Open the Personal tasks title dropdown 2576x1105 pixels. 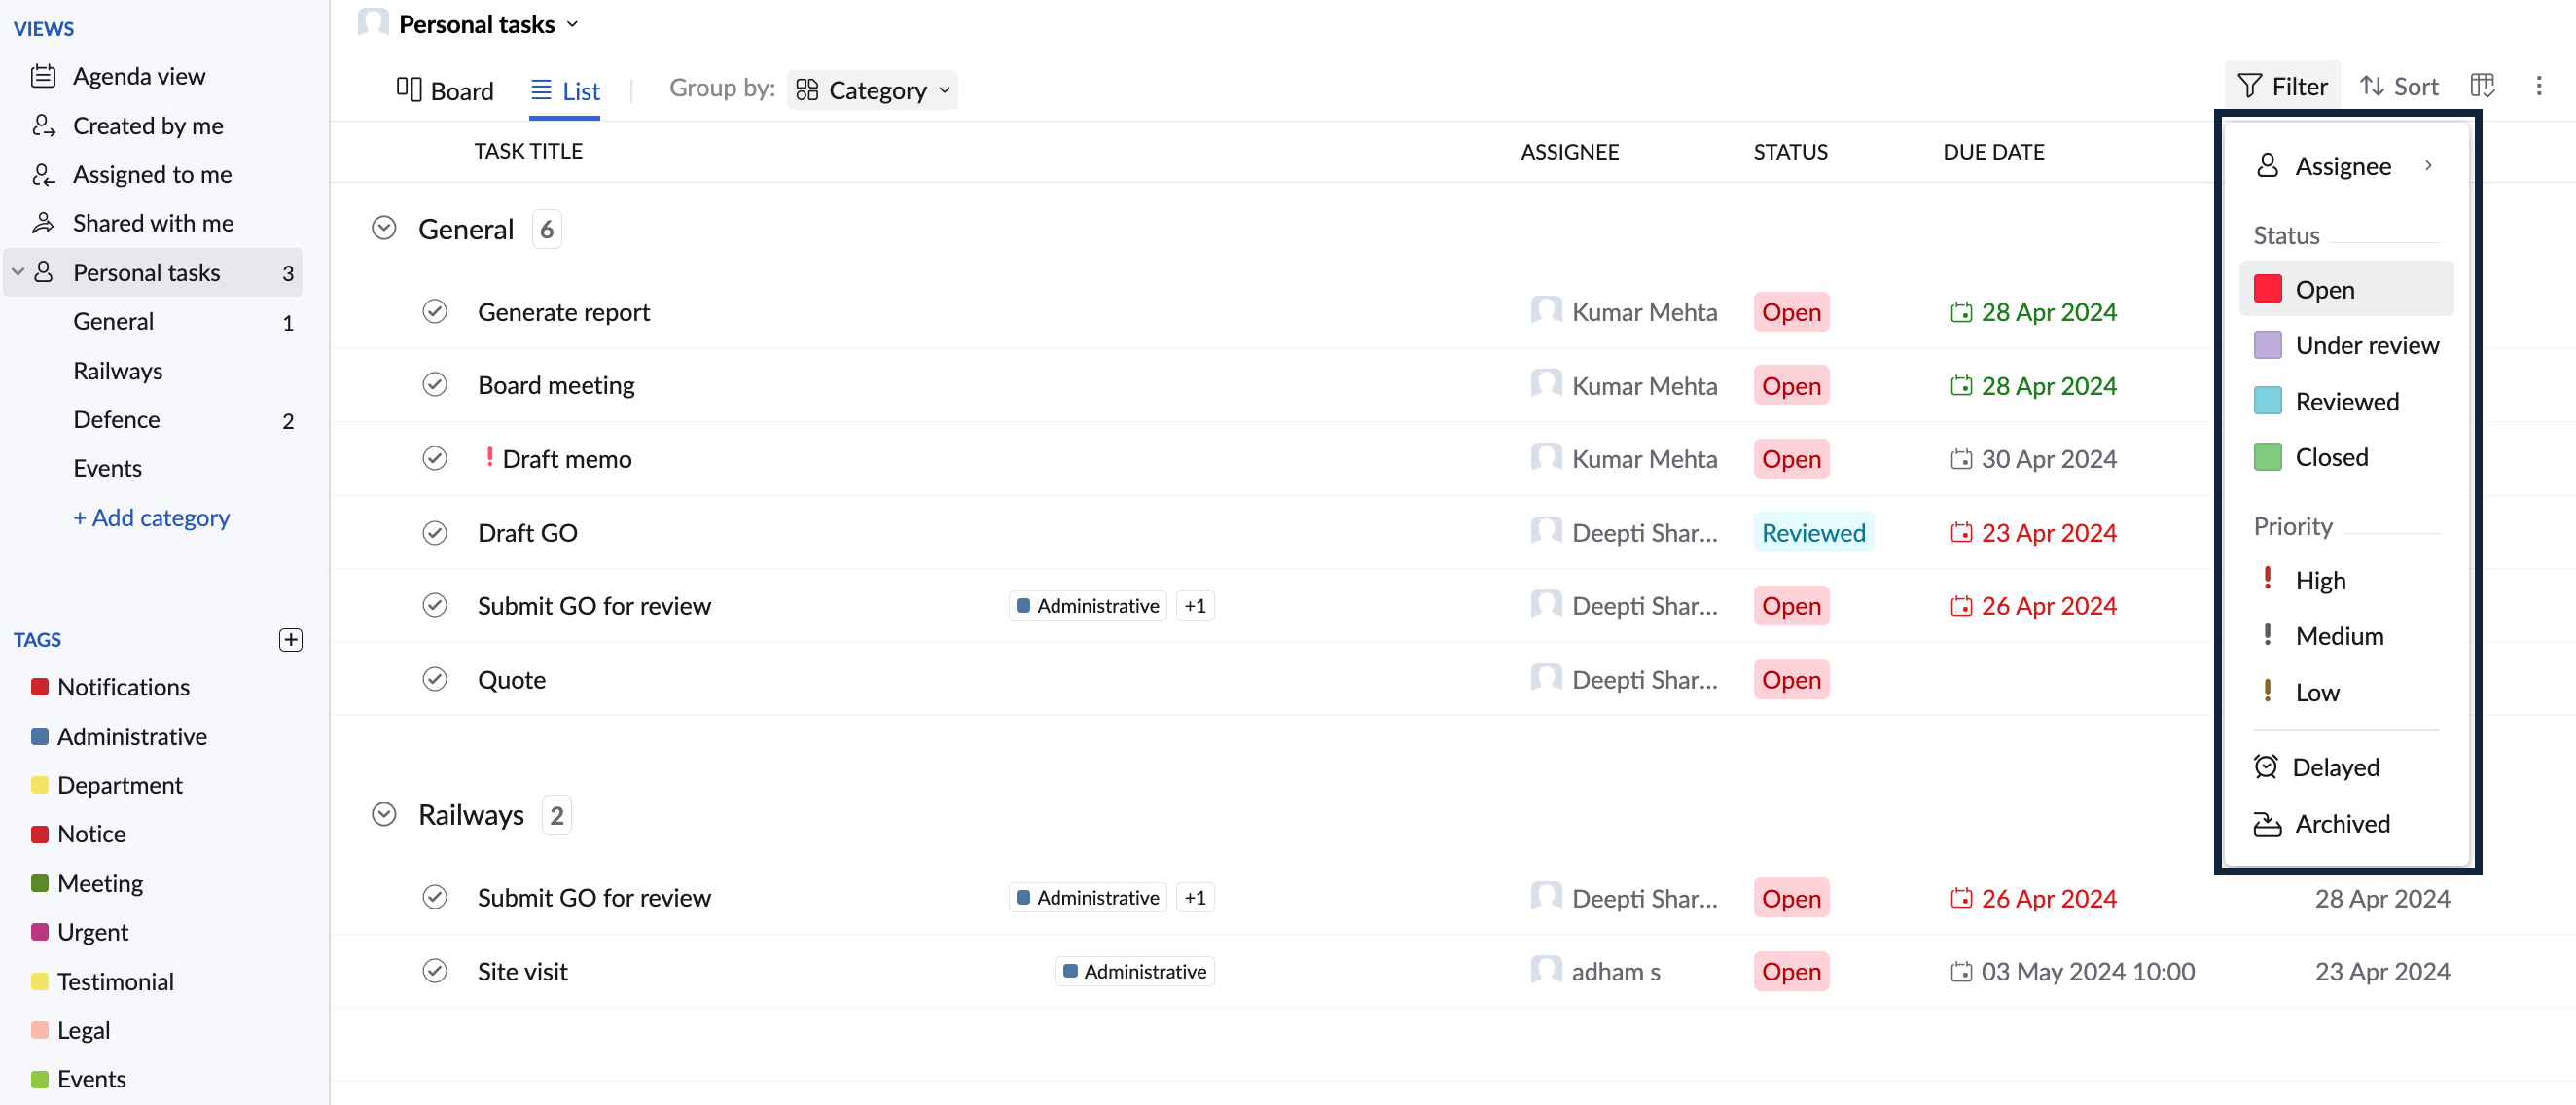[573, 24]
